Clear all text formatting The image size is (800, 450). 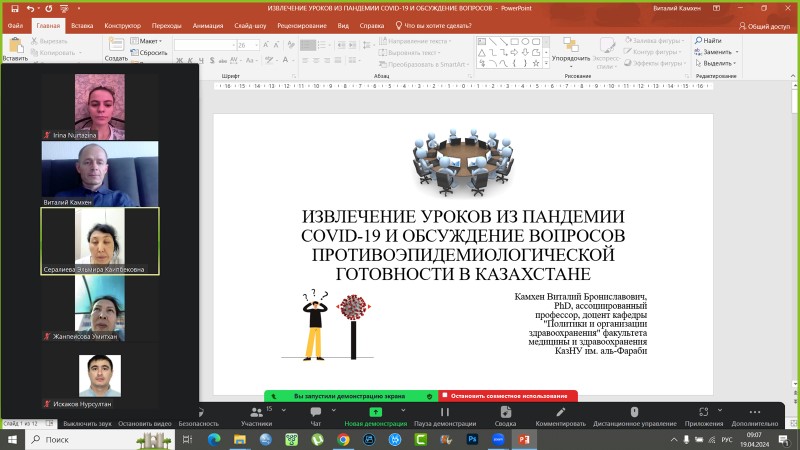291,45
